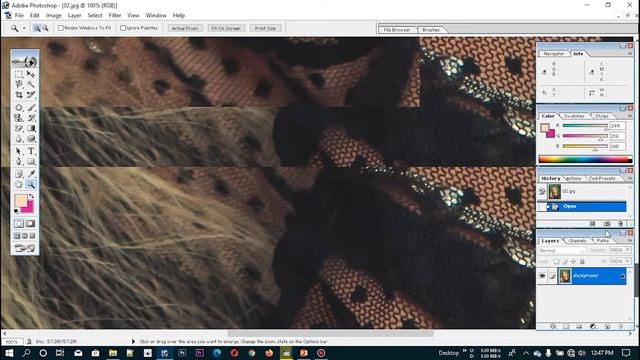This screenshot has height=360, width=640.
Task: Switch to the Swatches tab
Action: 574,116
